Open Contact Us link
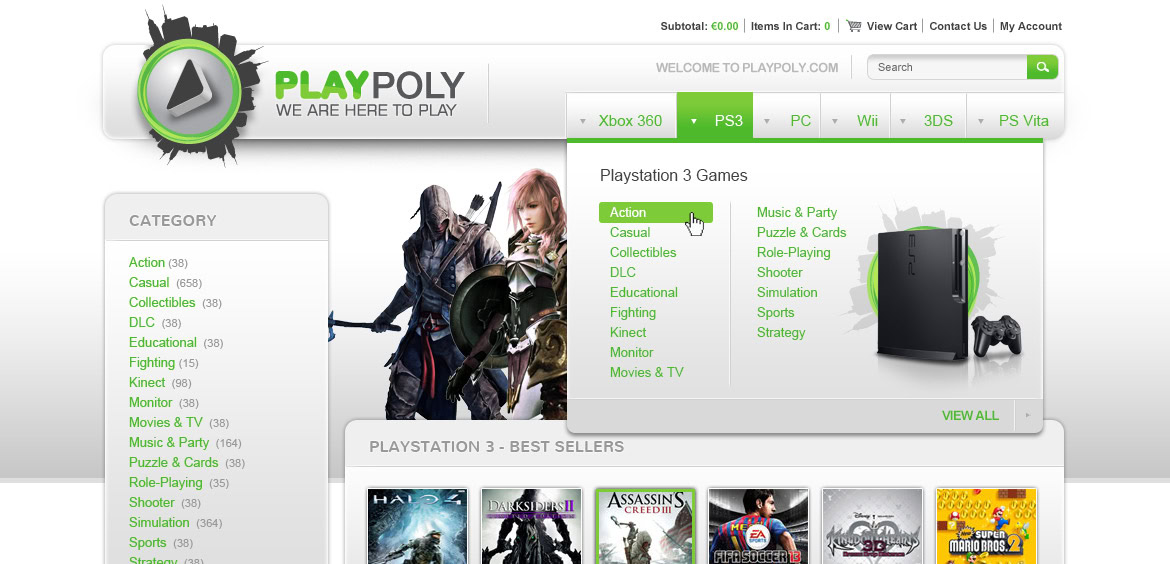 958,26
